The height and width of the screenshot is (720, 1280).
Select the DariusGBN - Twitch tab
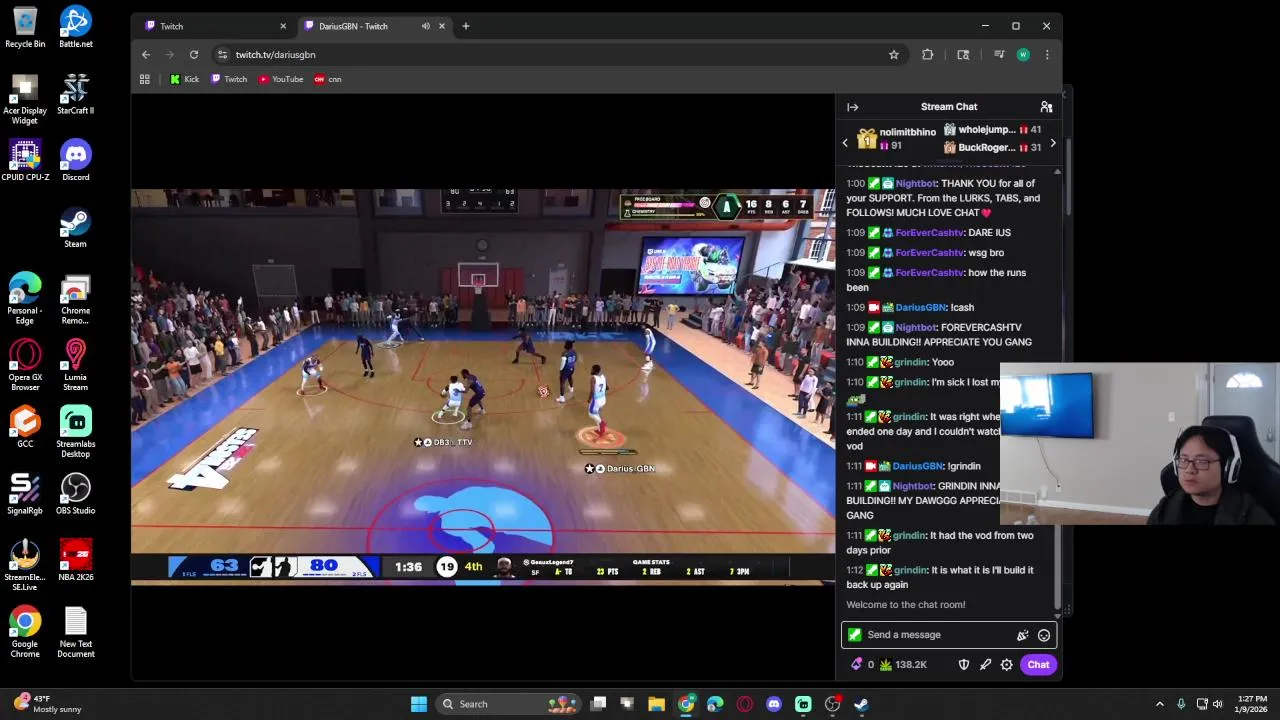pyautogui.click(x=375, y=26)
